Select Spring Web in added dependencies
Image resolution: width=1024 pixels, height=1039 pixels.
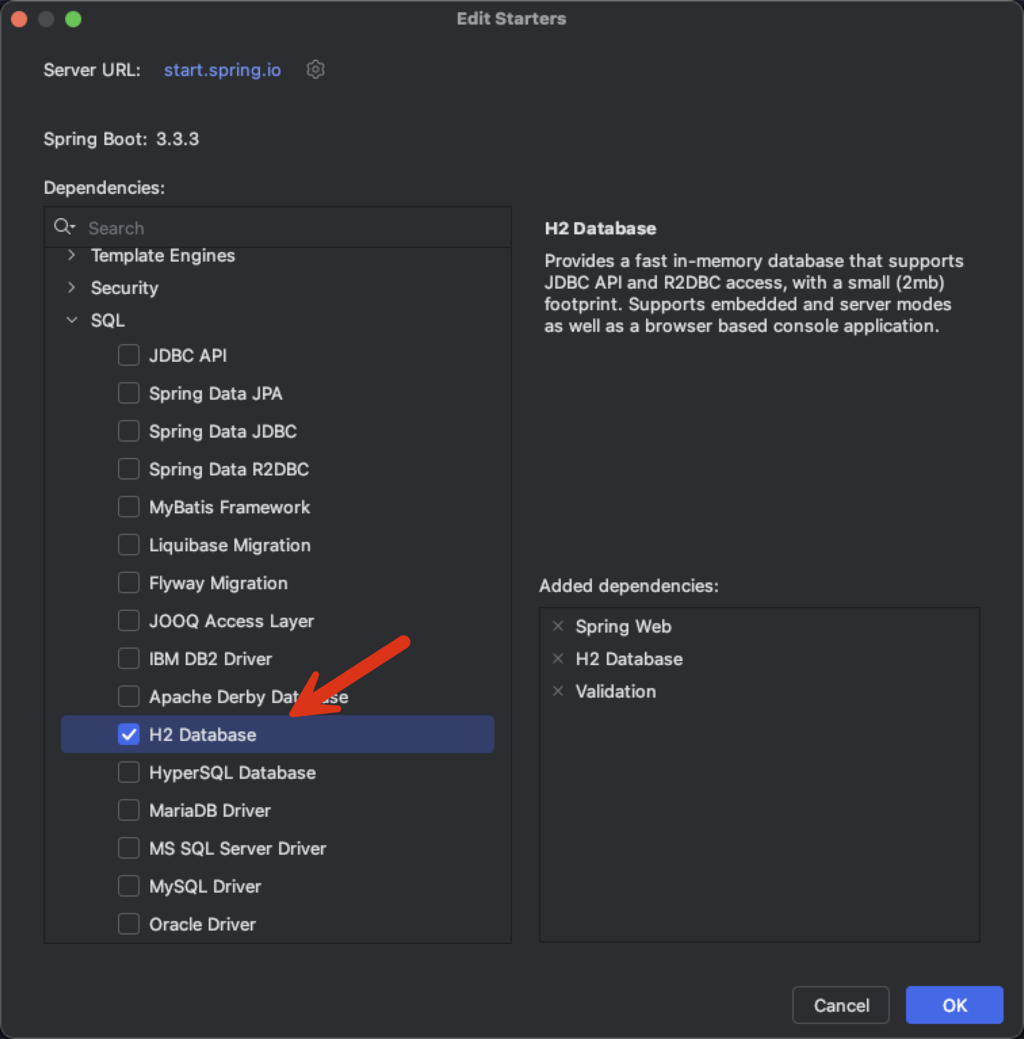[623, 627]
